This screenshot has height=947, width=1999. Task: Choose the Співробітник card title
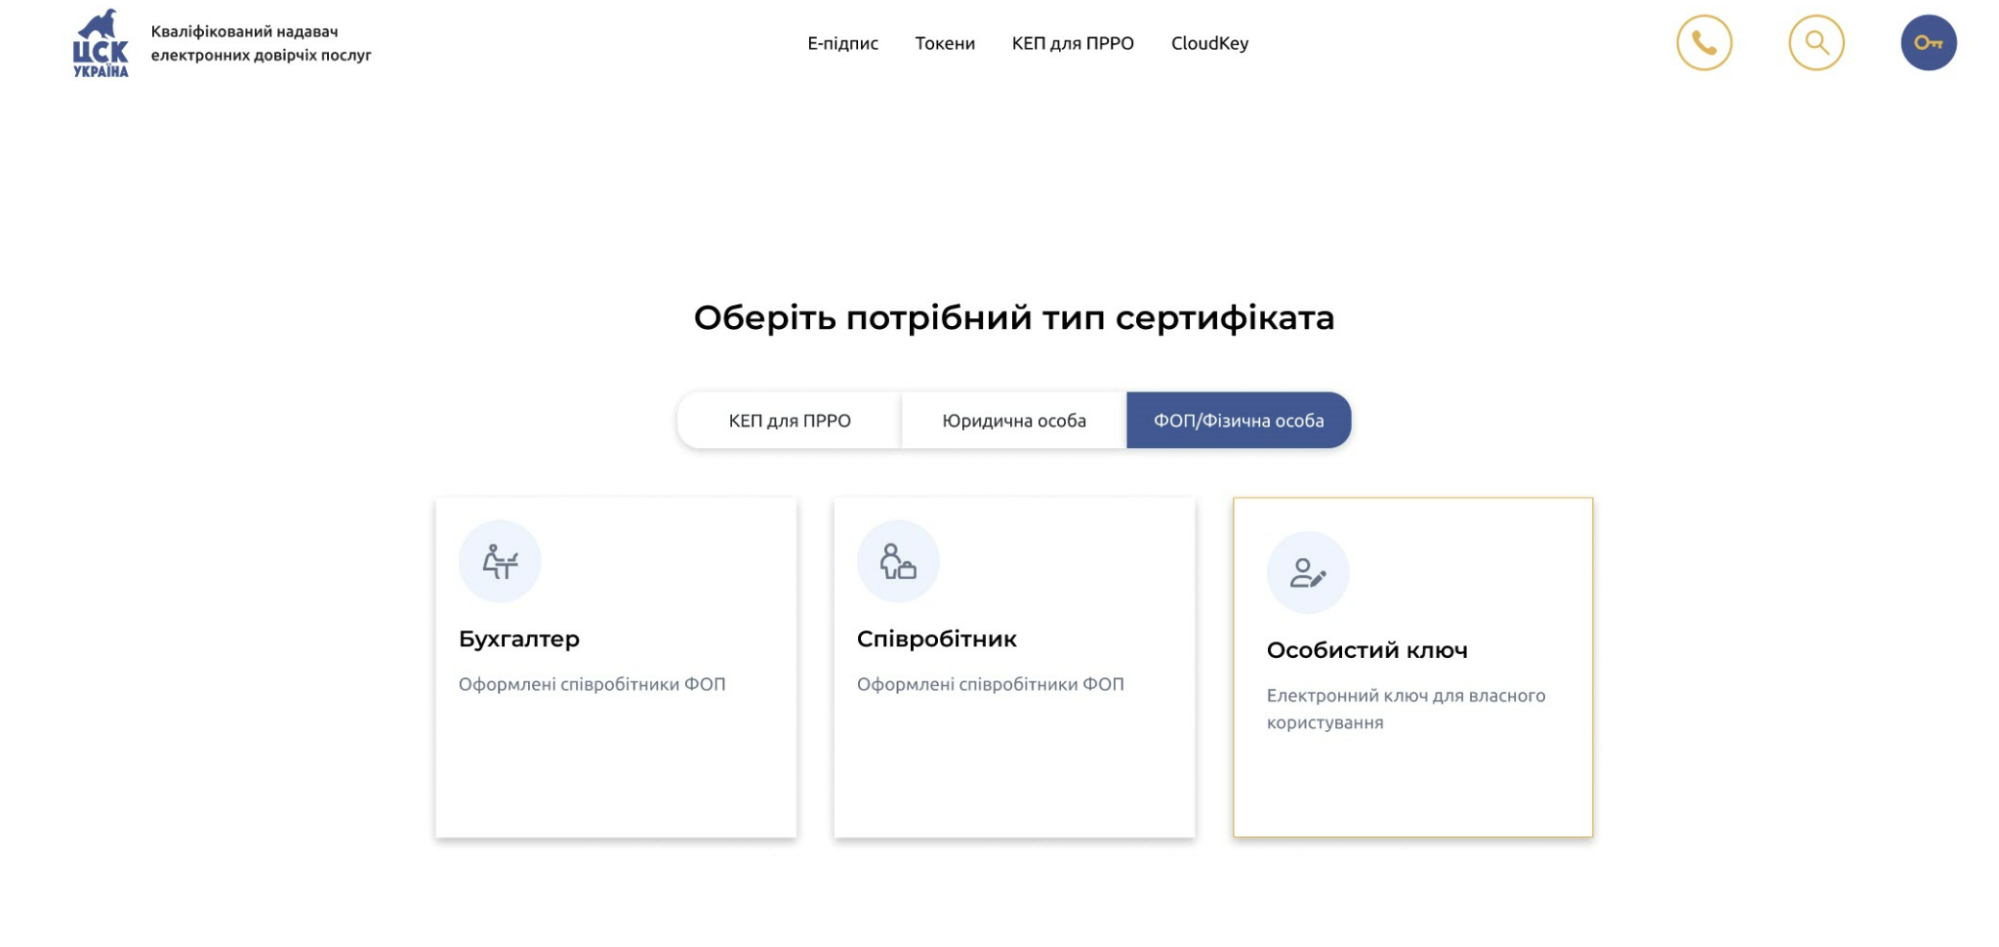[936, 639]
